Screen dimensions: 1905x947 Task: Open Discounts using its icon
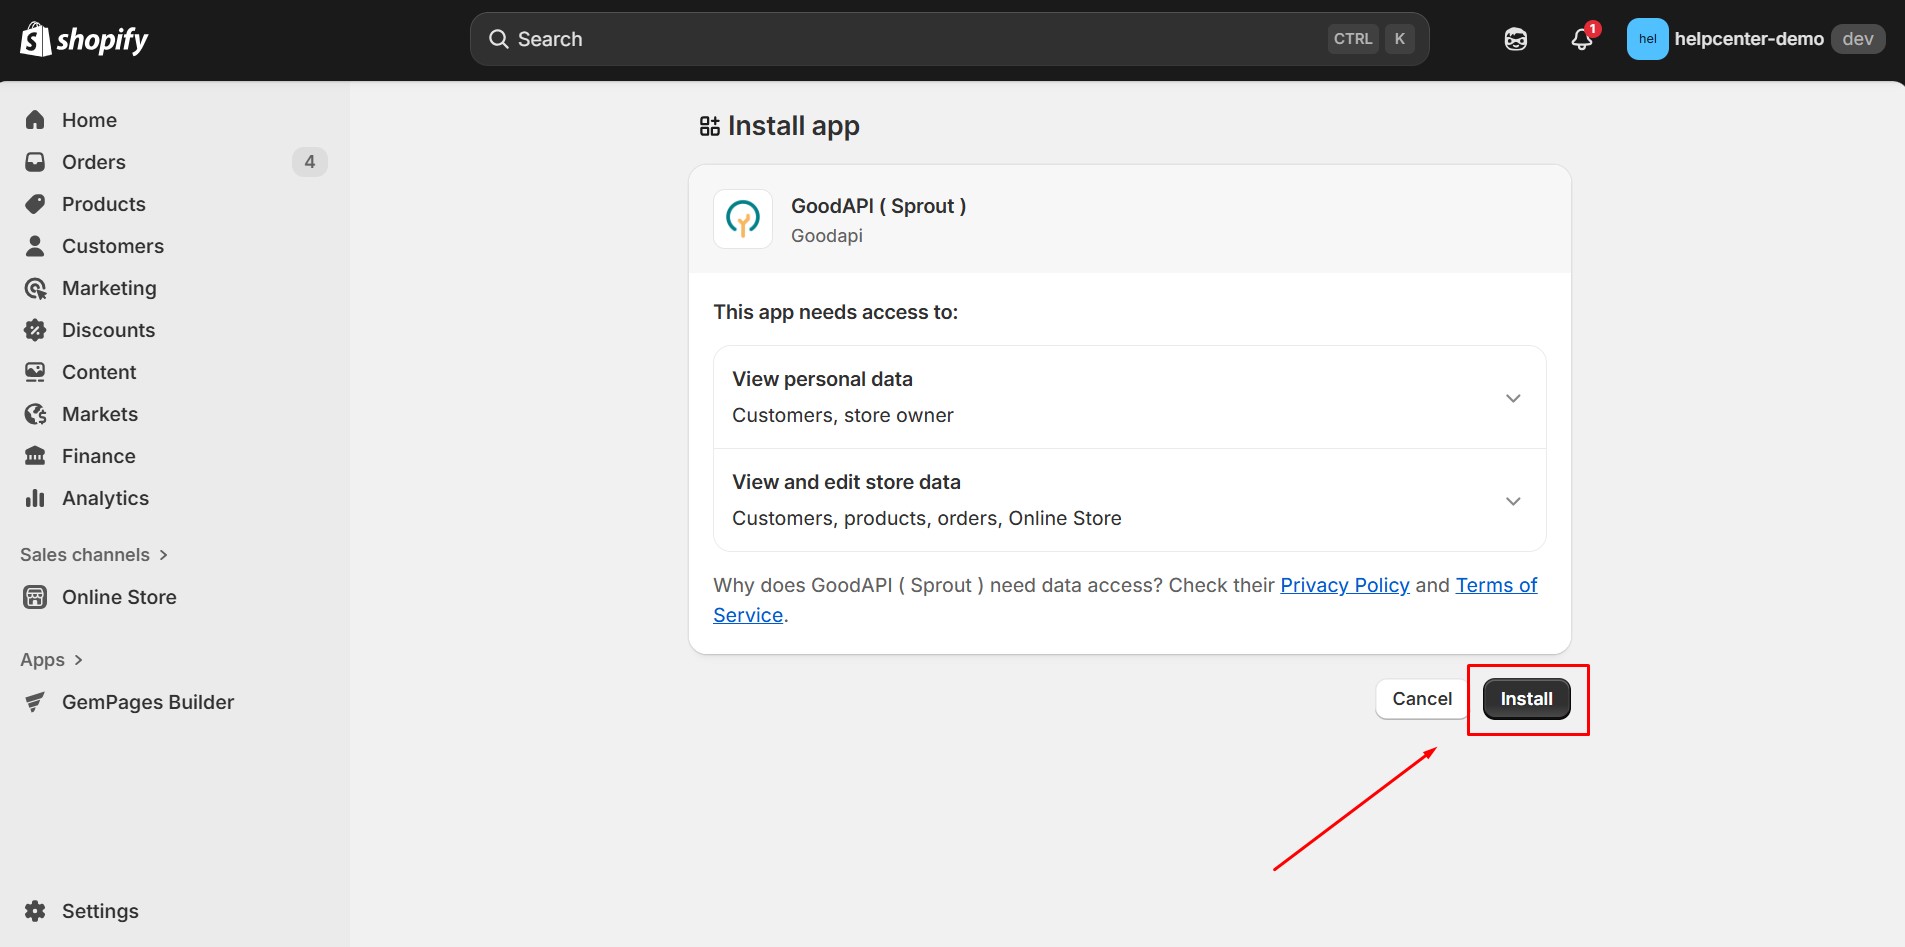36,329
